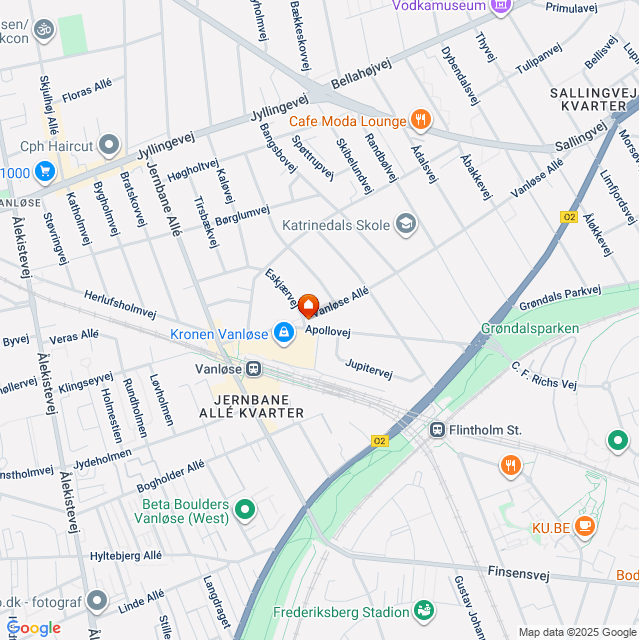Open Flintholm St. station icon

[437, 430]
